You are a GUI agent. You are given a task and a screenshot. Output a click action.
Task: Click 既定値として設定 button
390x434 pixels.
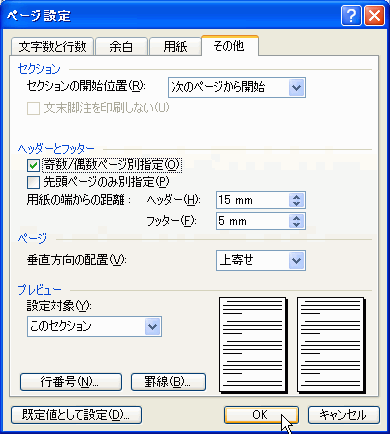click(76, 415)
